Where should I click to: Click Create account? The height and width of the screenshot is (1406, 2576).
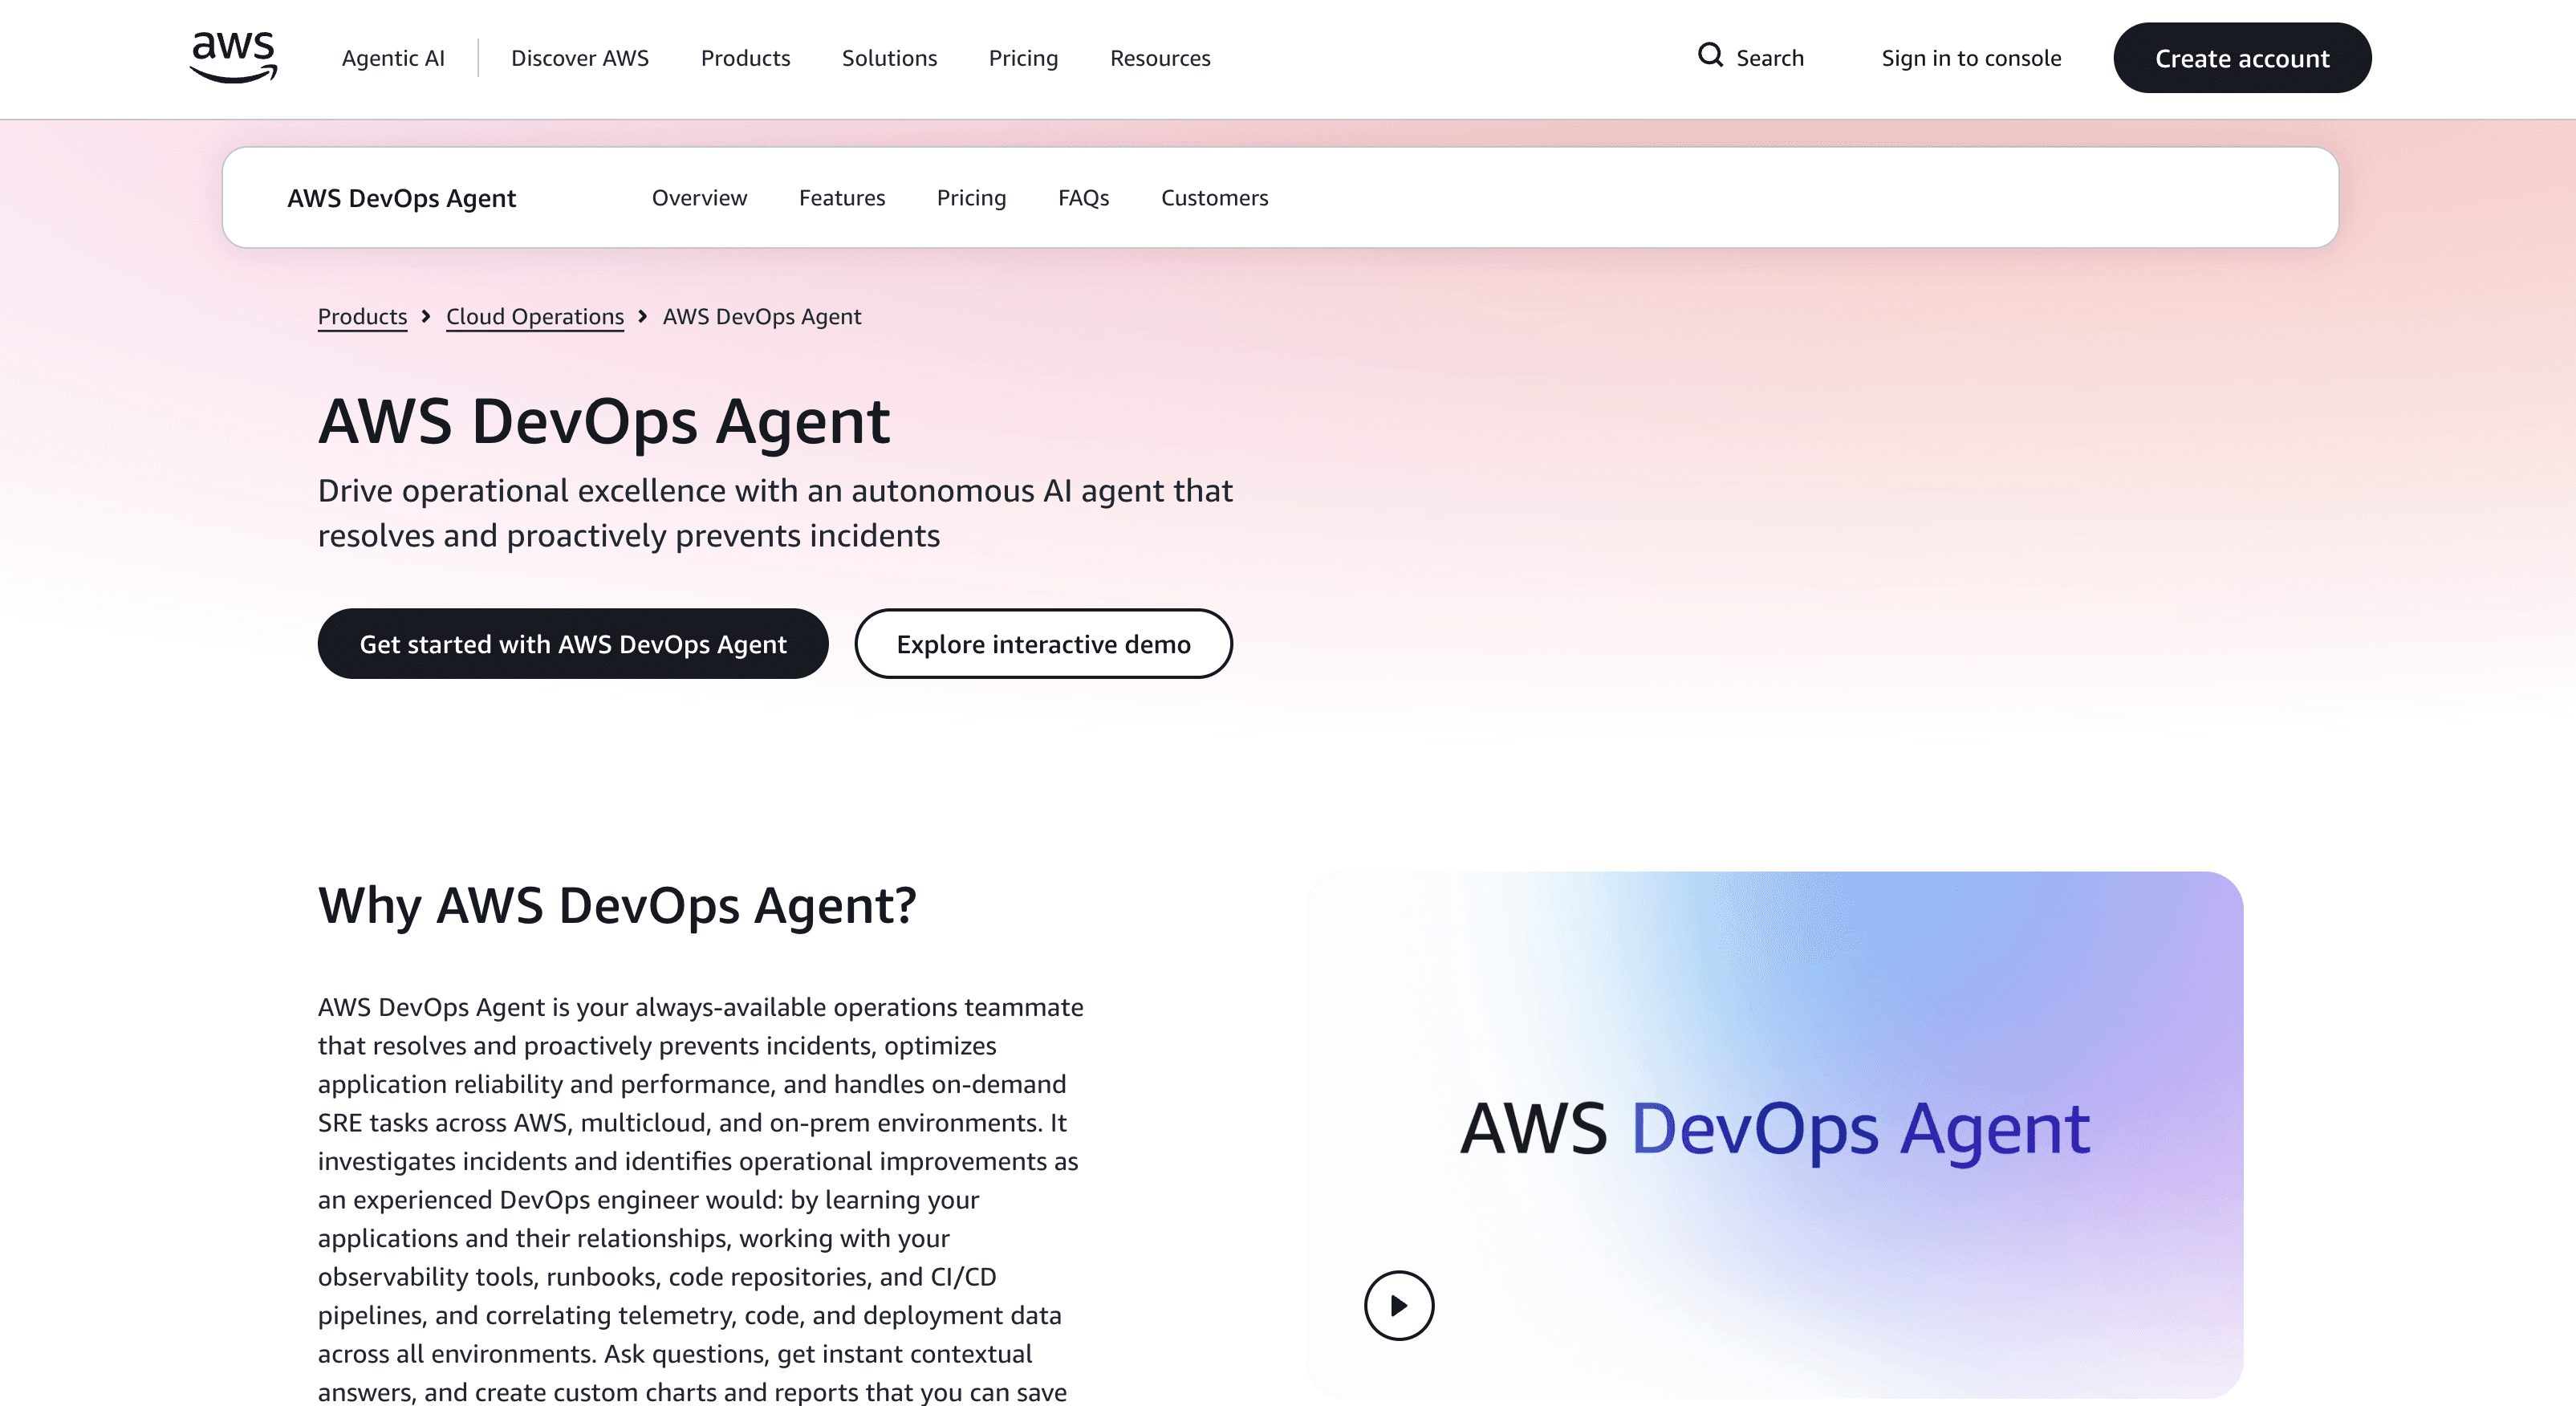[2242, 57]
